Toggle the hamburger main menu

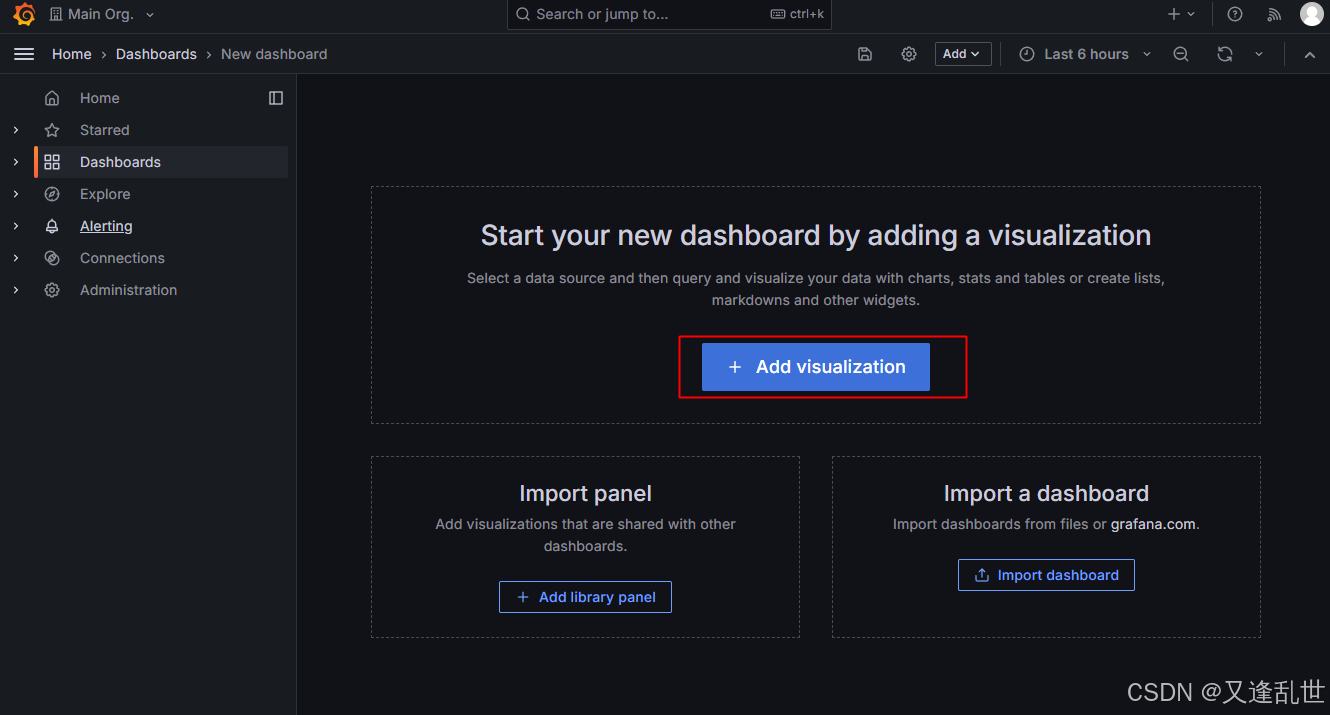point(24,54)
